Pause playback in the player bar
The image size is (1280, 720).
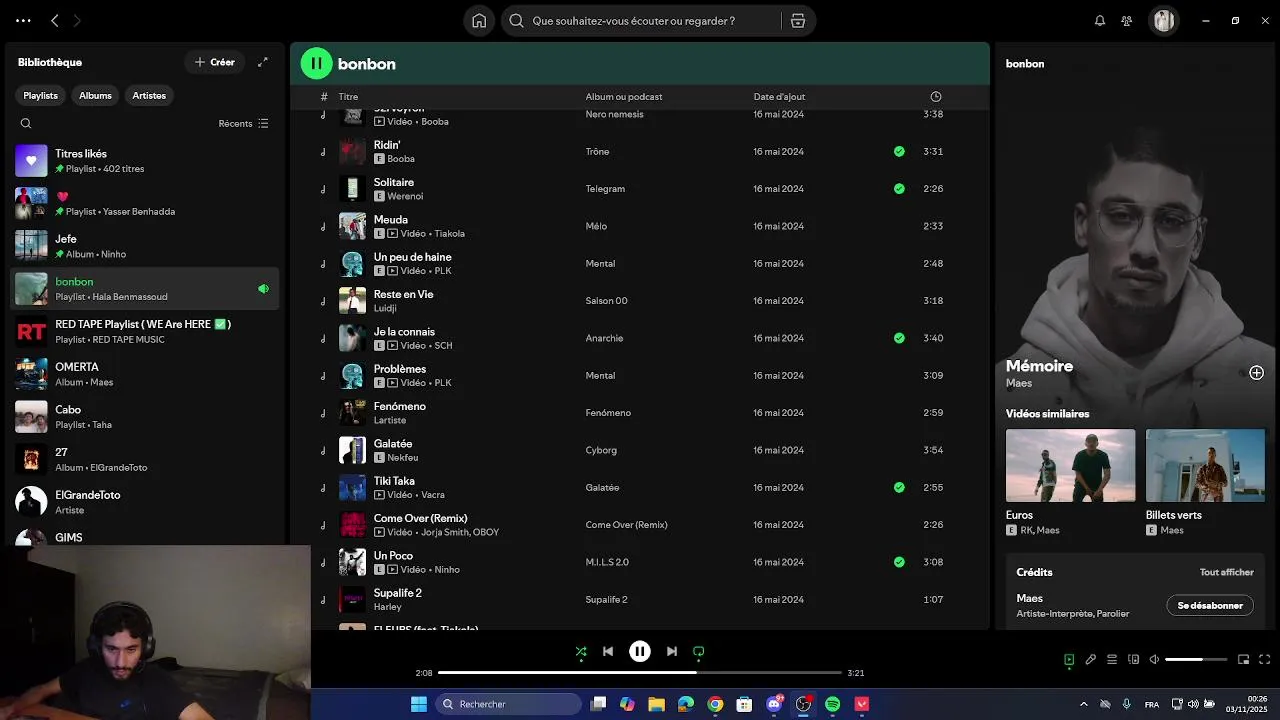tap(640, 652)
